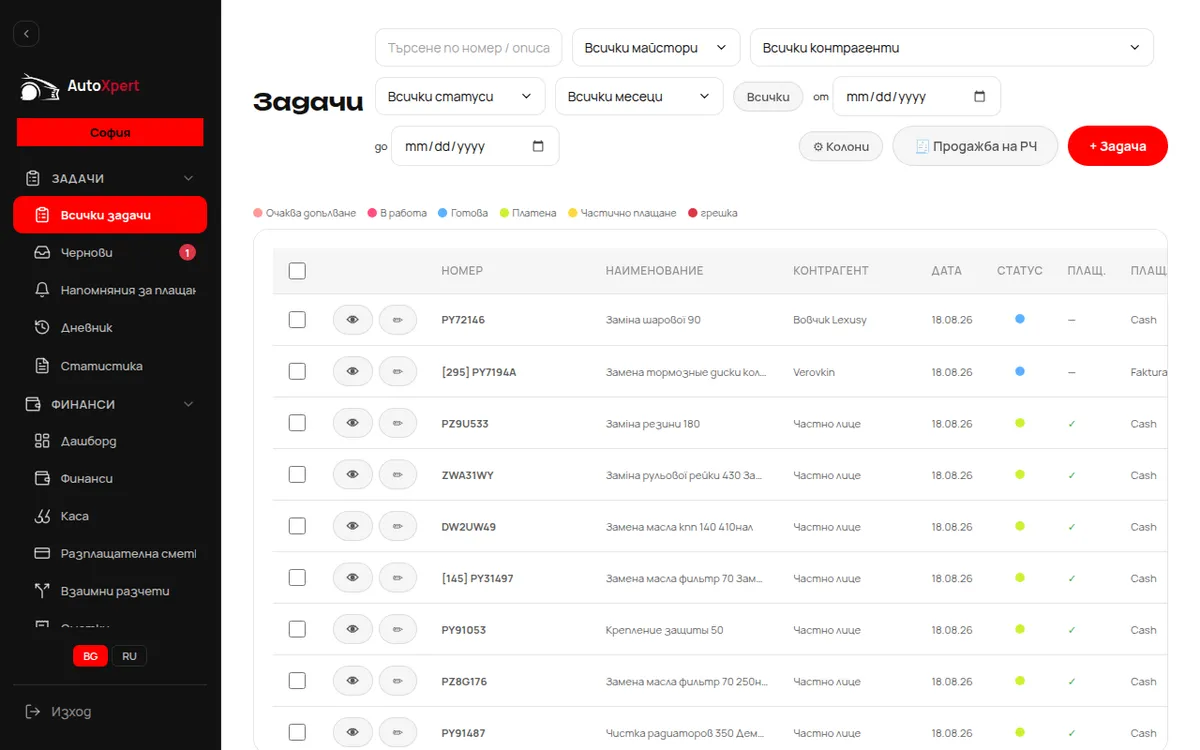Open Каса icon in finance menu
1200x750 pixels.
tap(42, 516)
